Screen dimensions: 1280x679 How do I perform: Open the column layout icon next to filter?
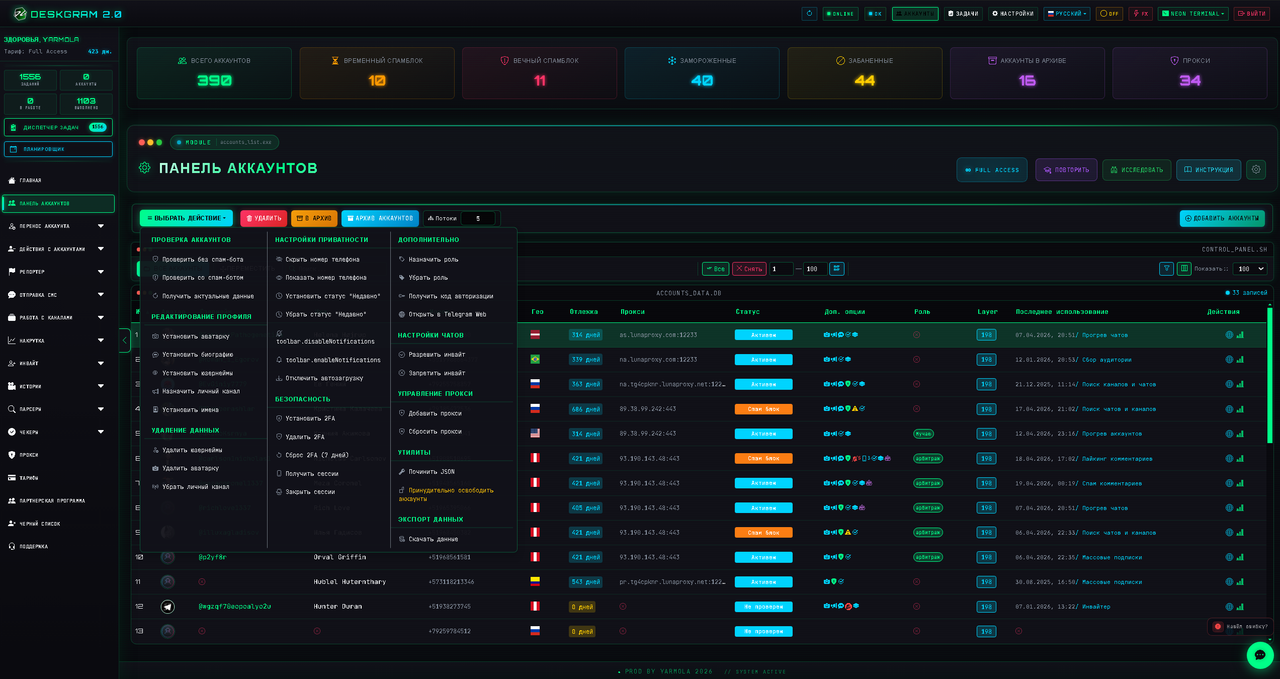pos(1184,269)
